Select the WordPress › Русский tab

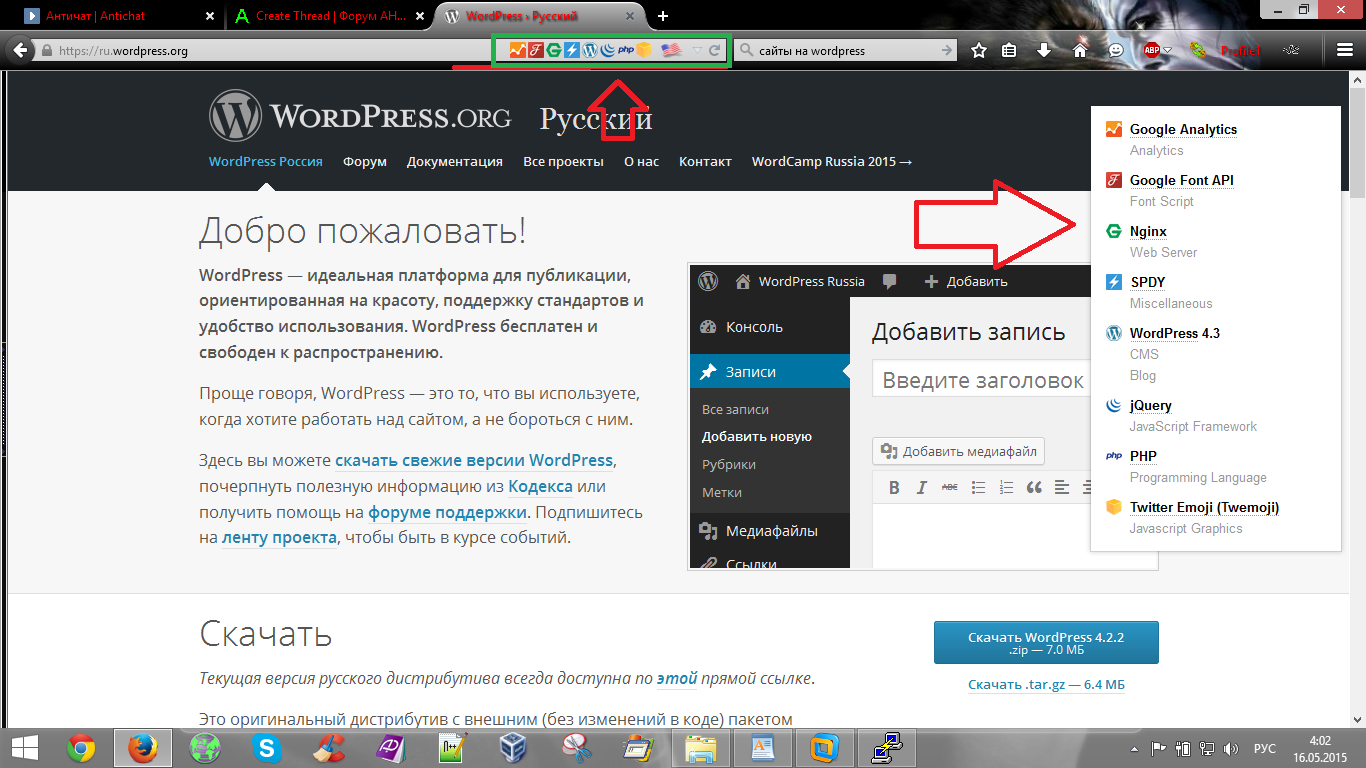[x=541, y=16]
